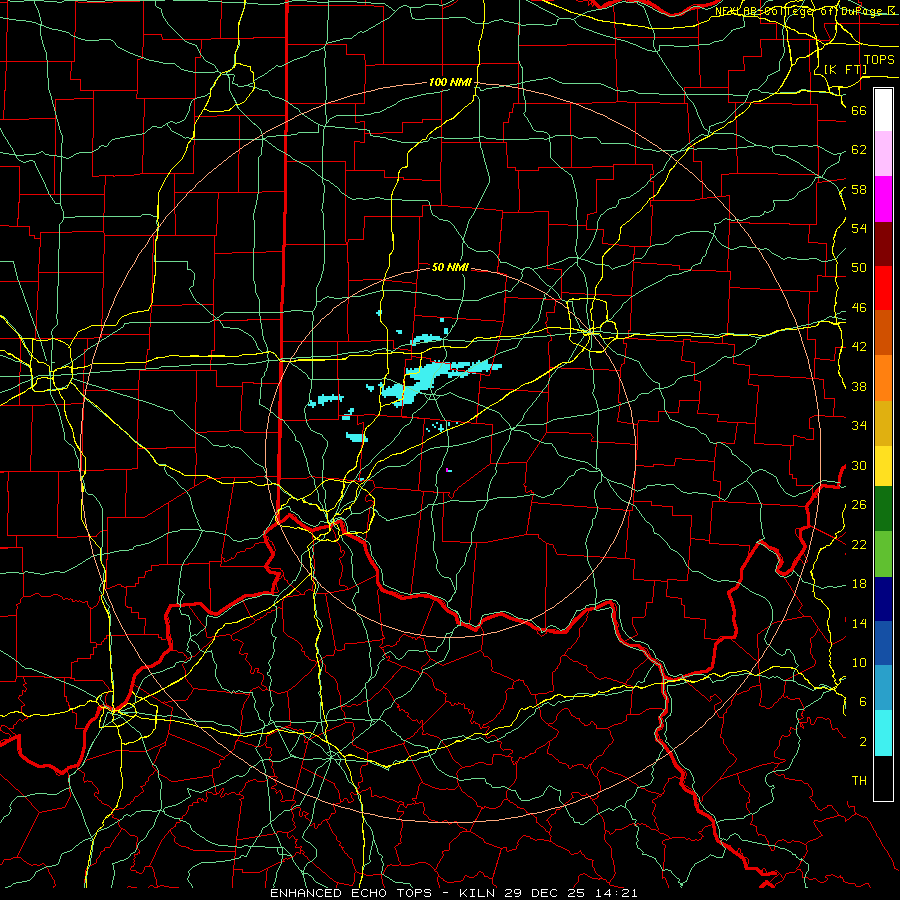This screenshot has width=900, height=900.
Task: Click the legend value '62'
Action: [x=859, y=150]
